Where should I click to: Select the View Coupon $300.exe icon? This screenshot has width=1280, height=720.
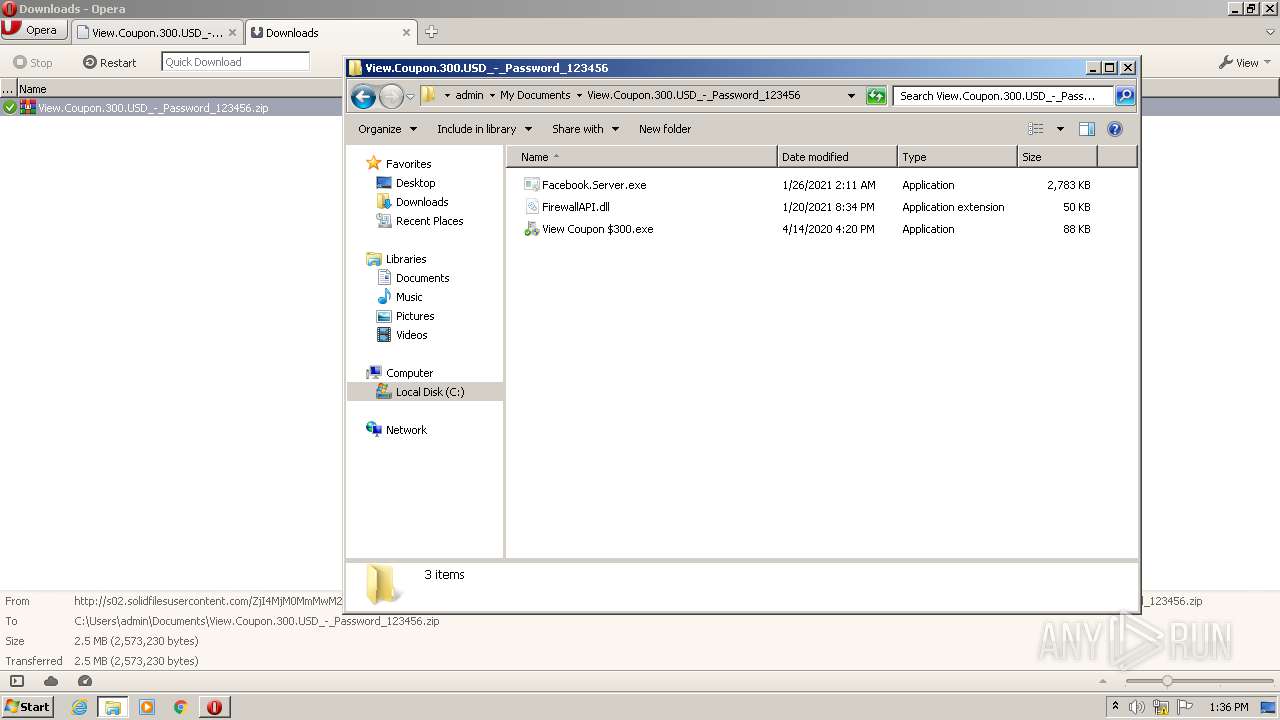pyautogui.click(x=531, y=229)
